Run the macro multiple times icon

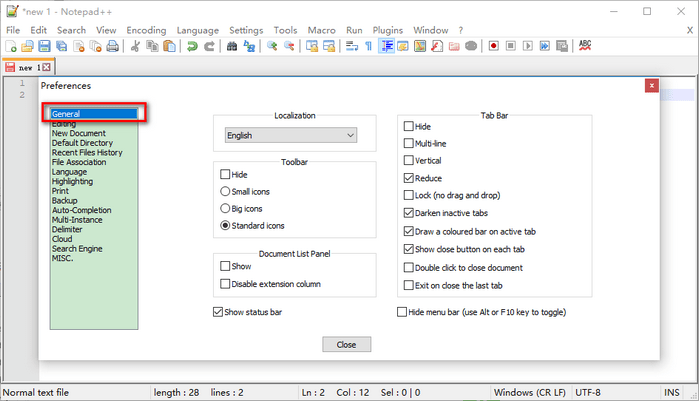(544, 46)
